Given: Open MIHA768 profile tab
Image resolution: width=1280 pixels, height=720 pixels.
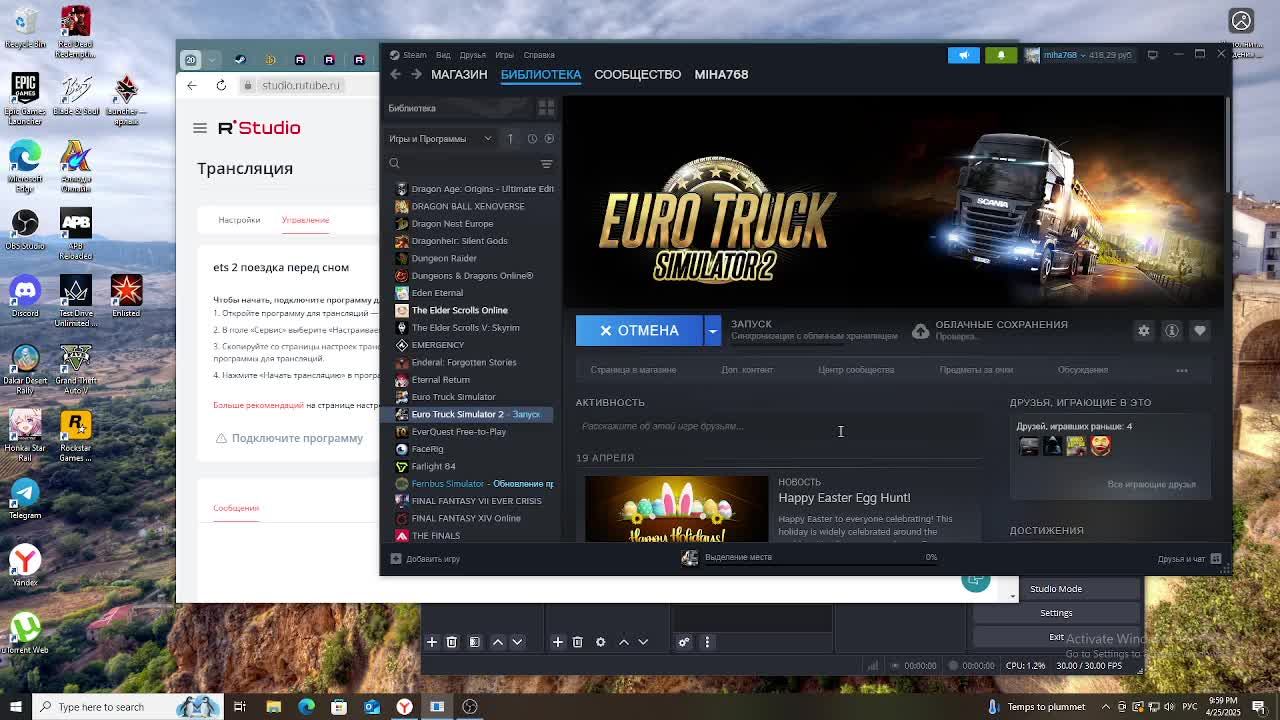Looking at the screenshot, I should (x=721, y=74).
